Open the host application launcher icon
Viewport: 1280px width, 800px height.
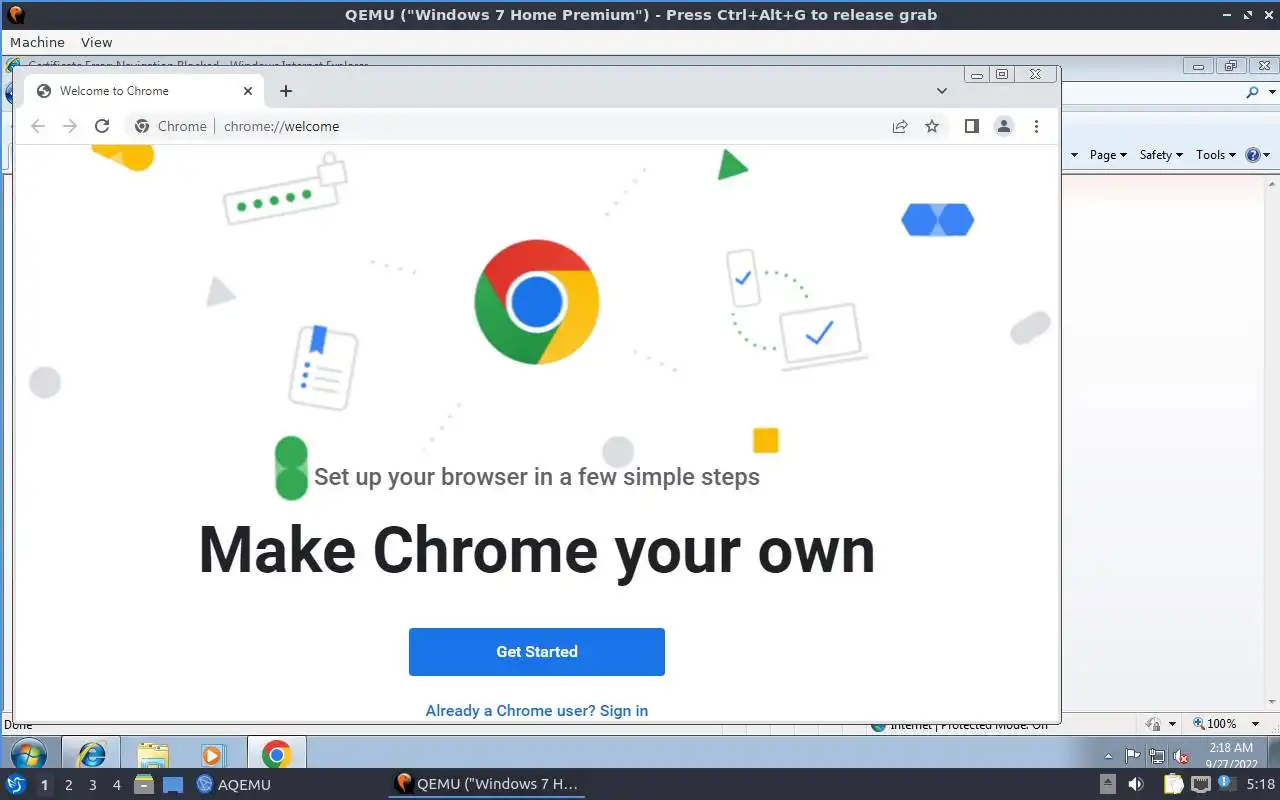click(16, 784)
